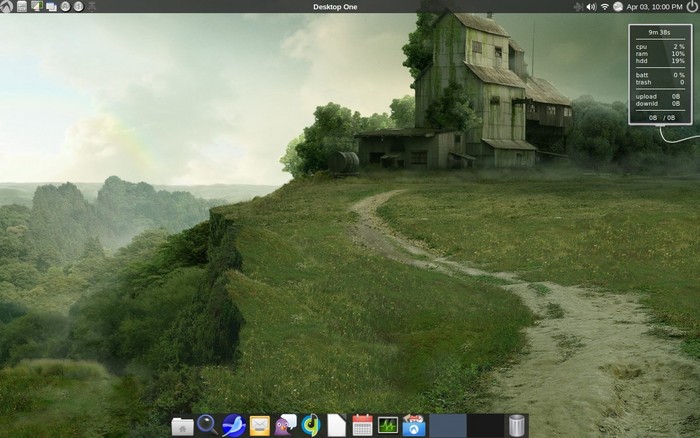This screenshot has width=700, height=438.
Task: Click the power button in top panel
Action: tap(691, 6)
